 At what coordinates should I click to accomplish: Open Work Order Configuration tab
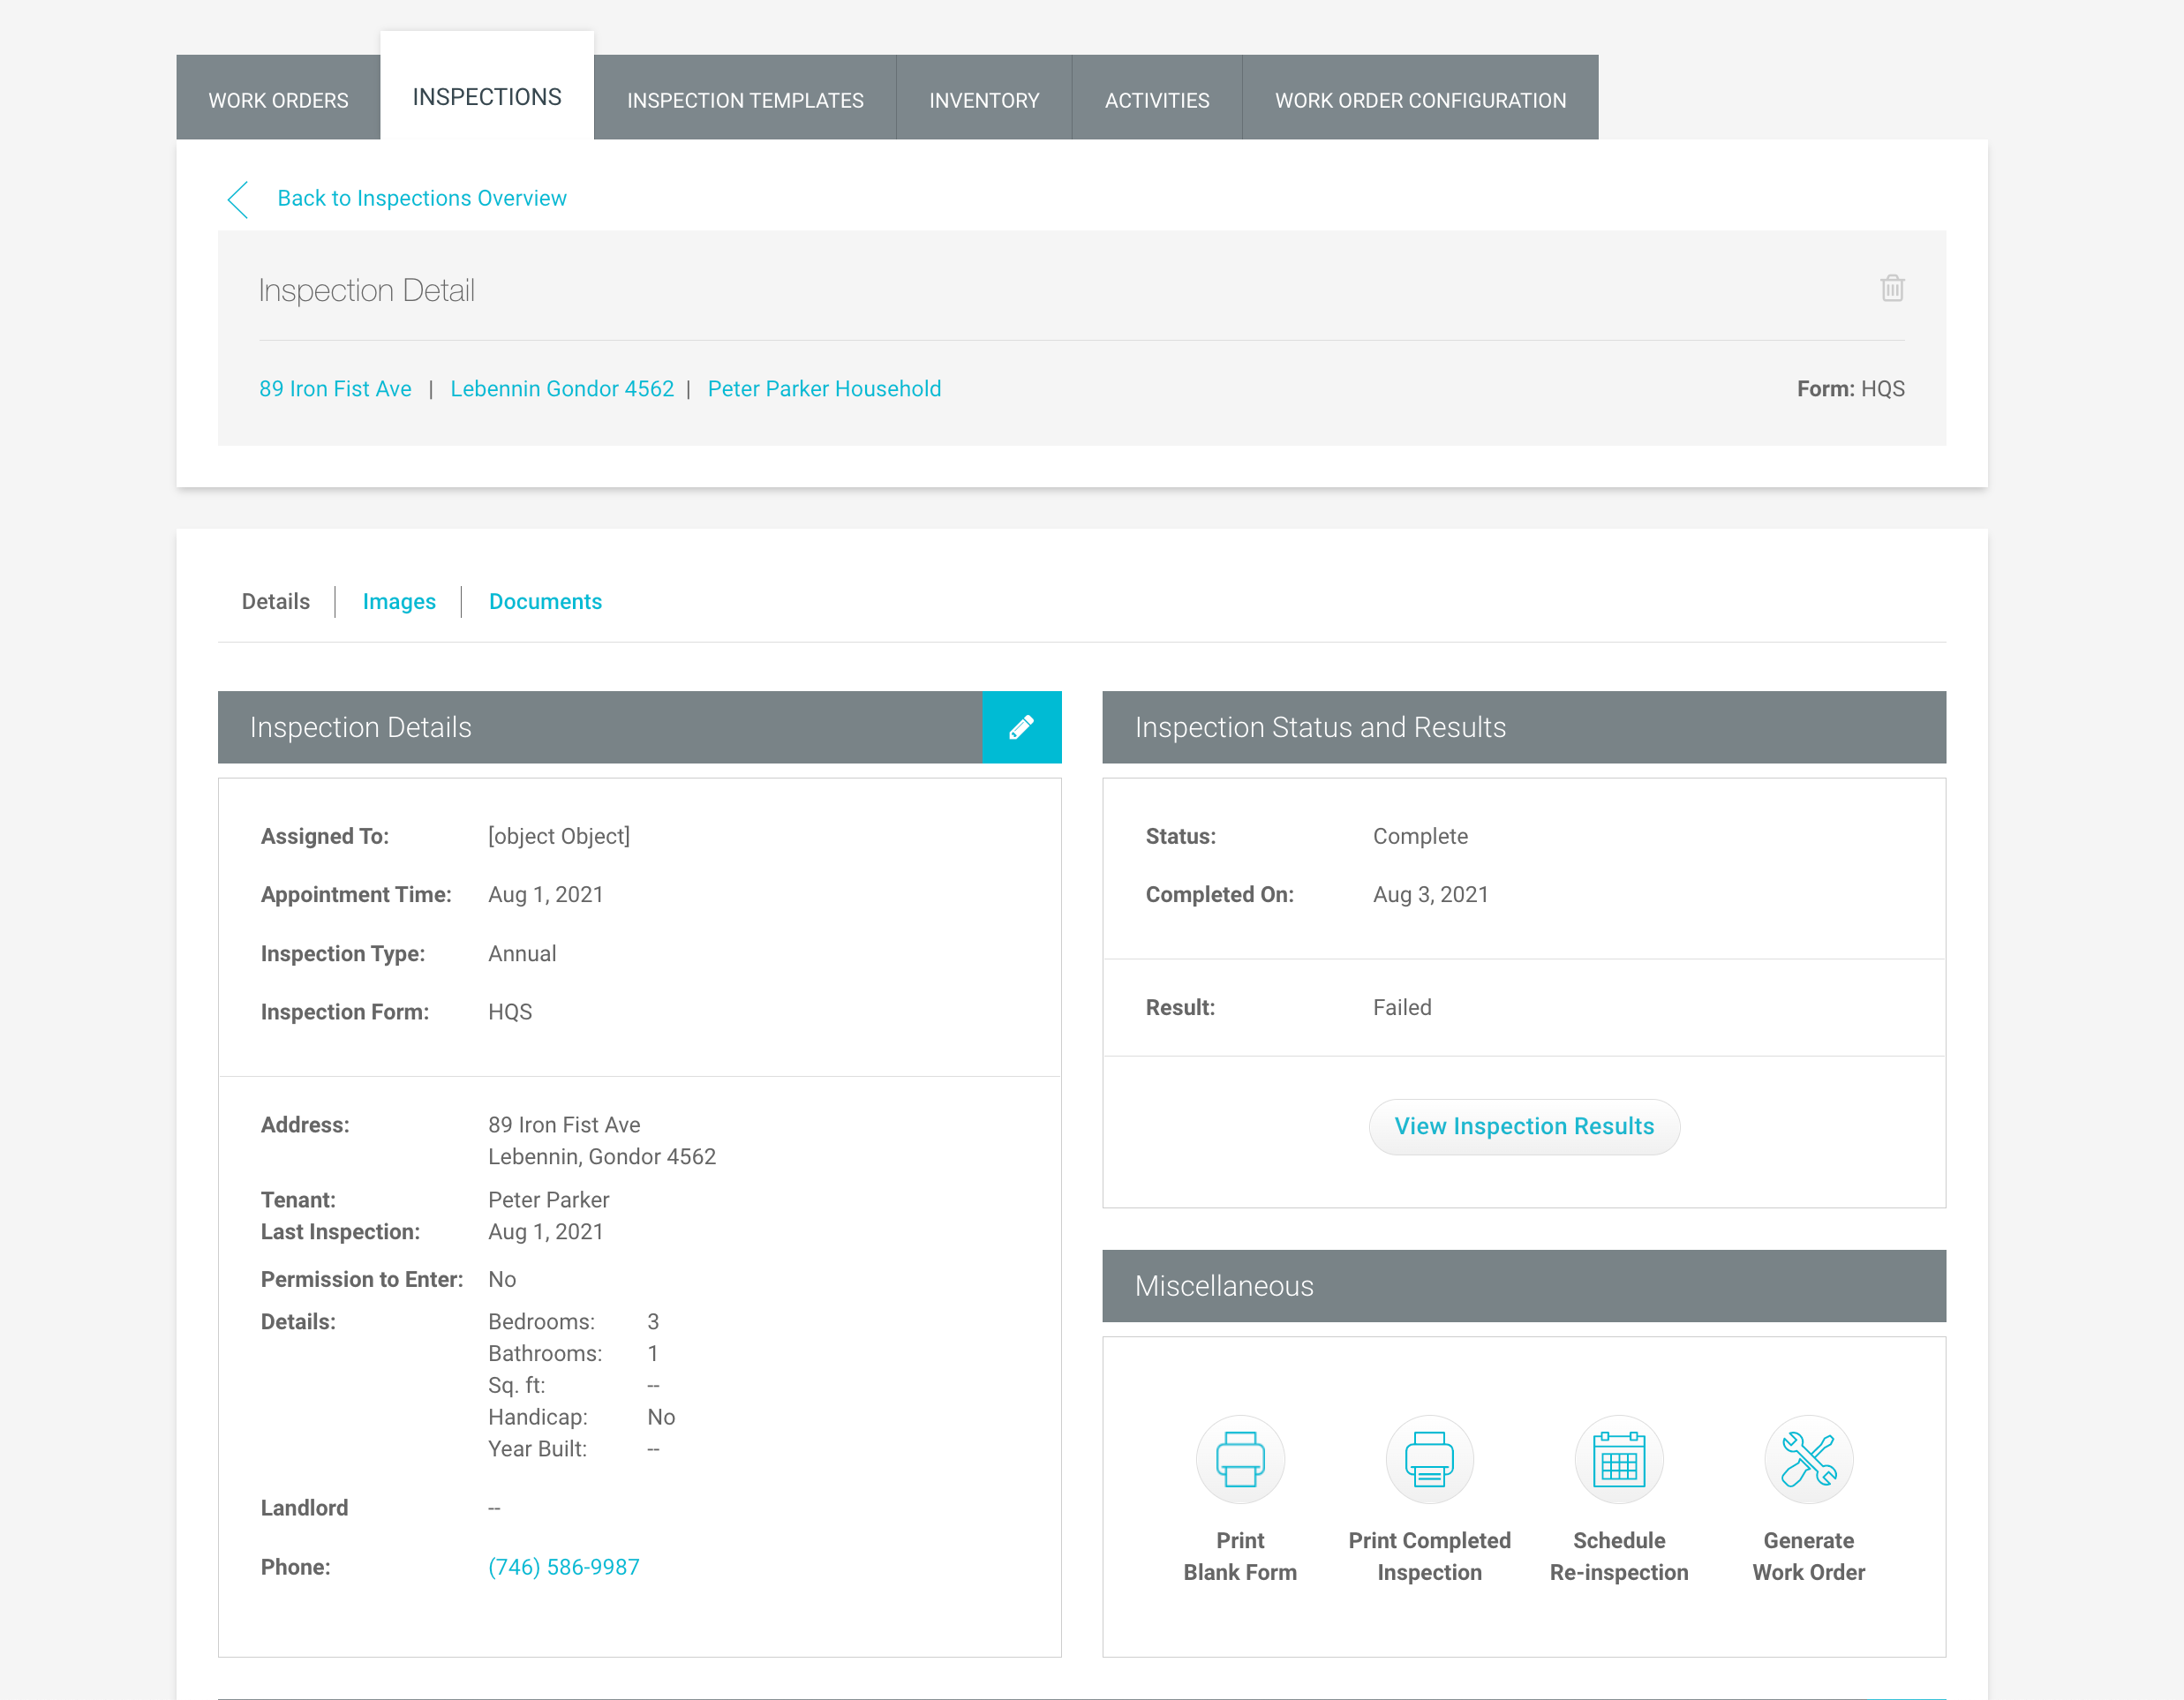1420,100
